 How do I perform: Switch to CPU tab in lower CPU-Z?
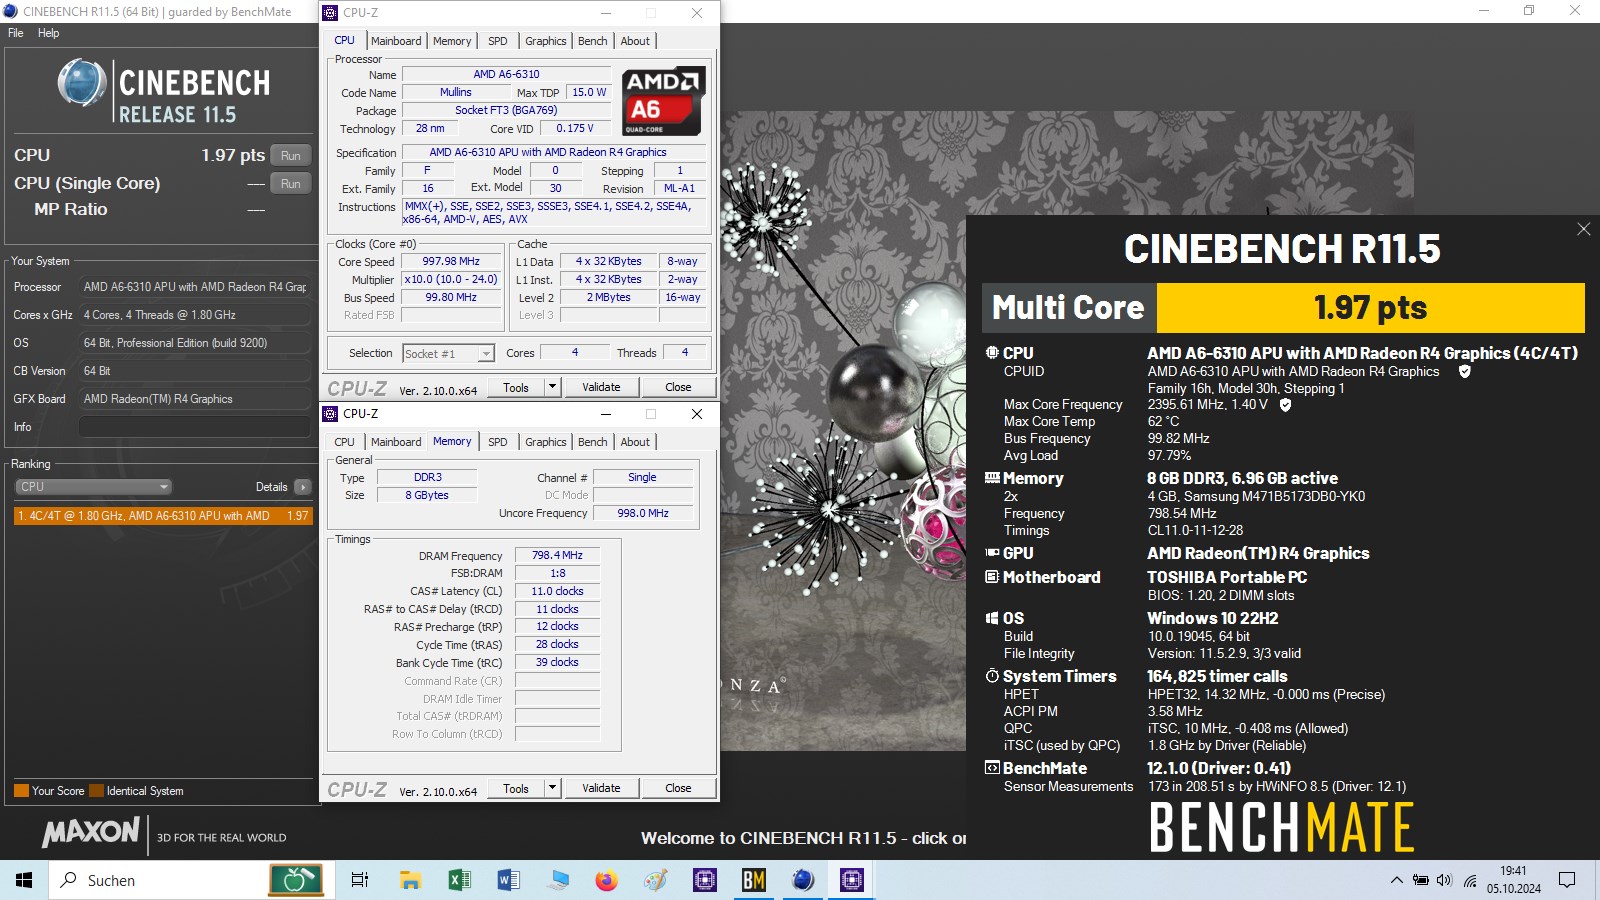pyautogui.click(x=345, y=442)
